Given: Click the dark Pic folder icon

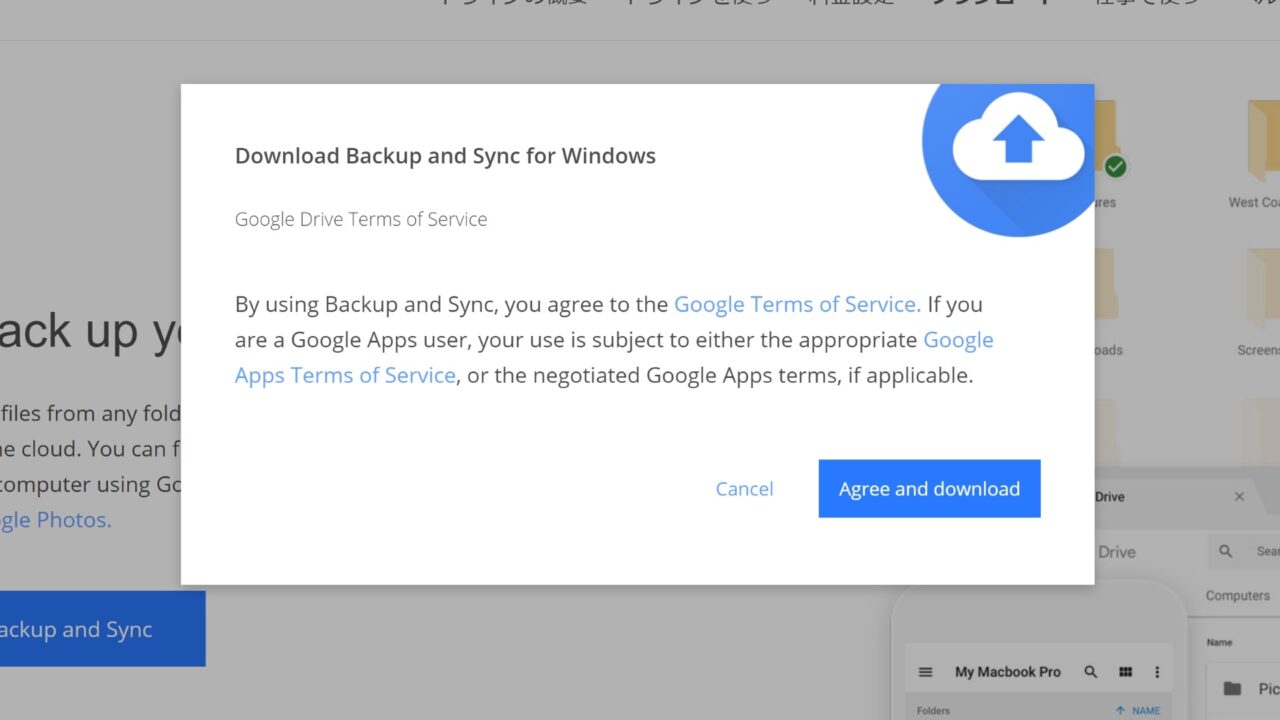Looking at the screenshot, I should tap(1233, 688).
